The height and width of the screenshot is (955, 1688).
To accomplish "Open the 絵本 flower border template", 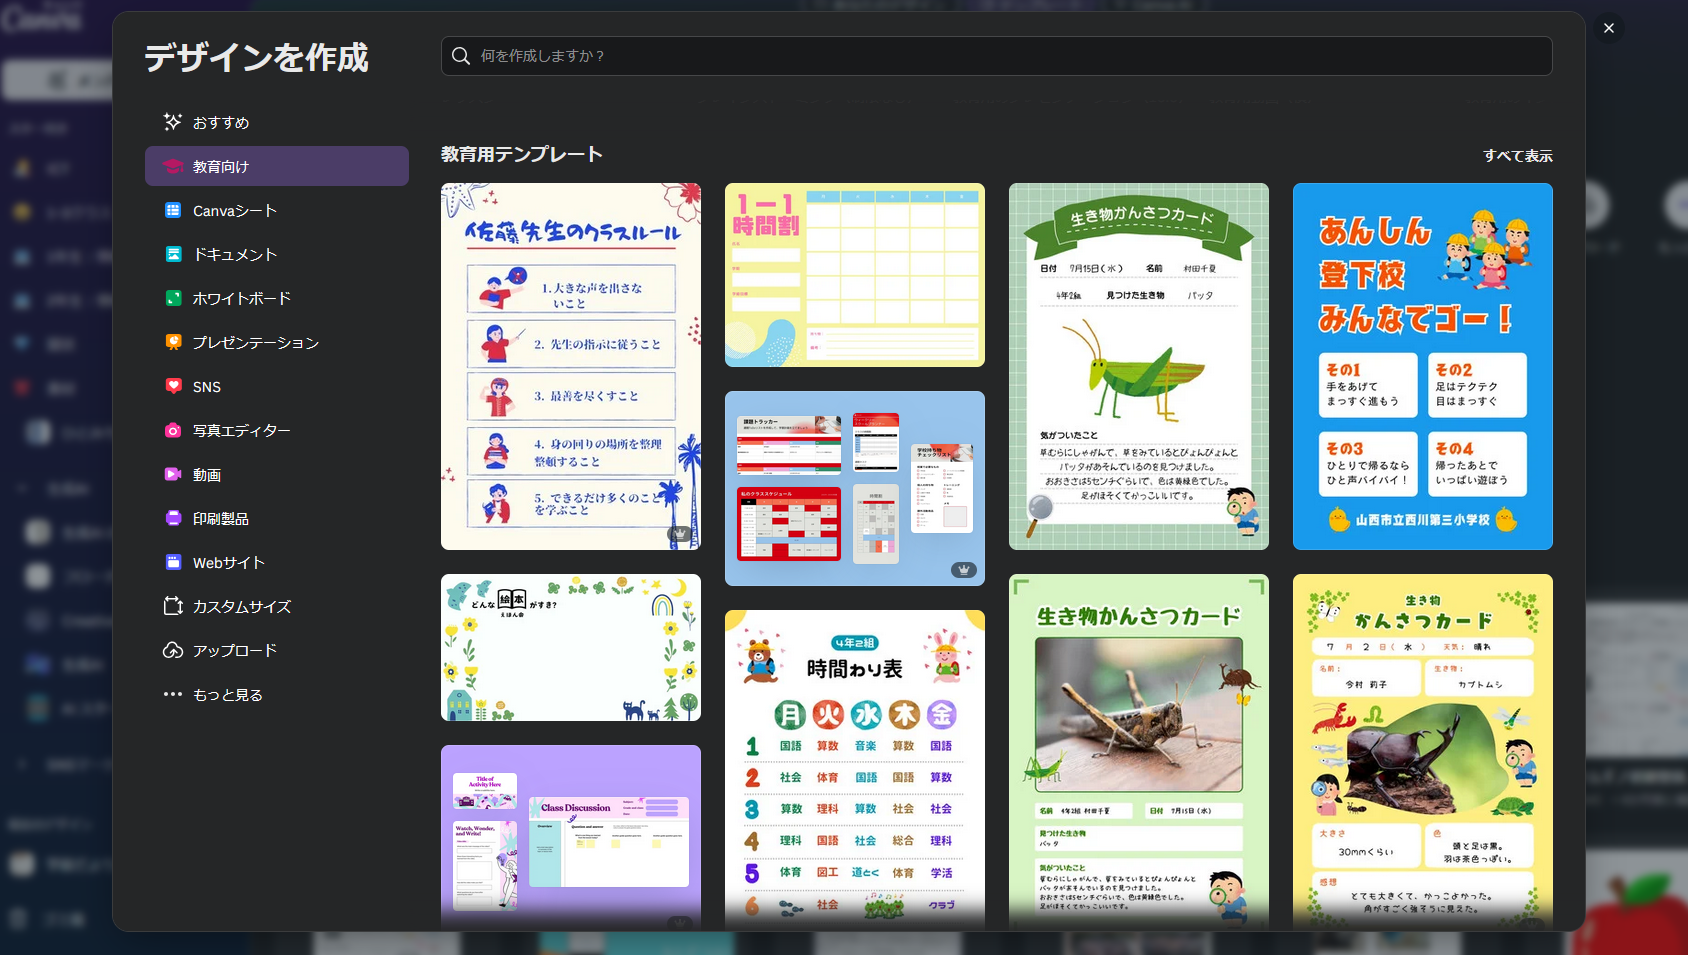I will [x=571, y=647].
